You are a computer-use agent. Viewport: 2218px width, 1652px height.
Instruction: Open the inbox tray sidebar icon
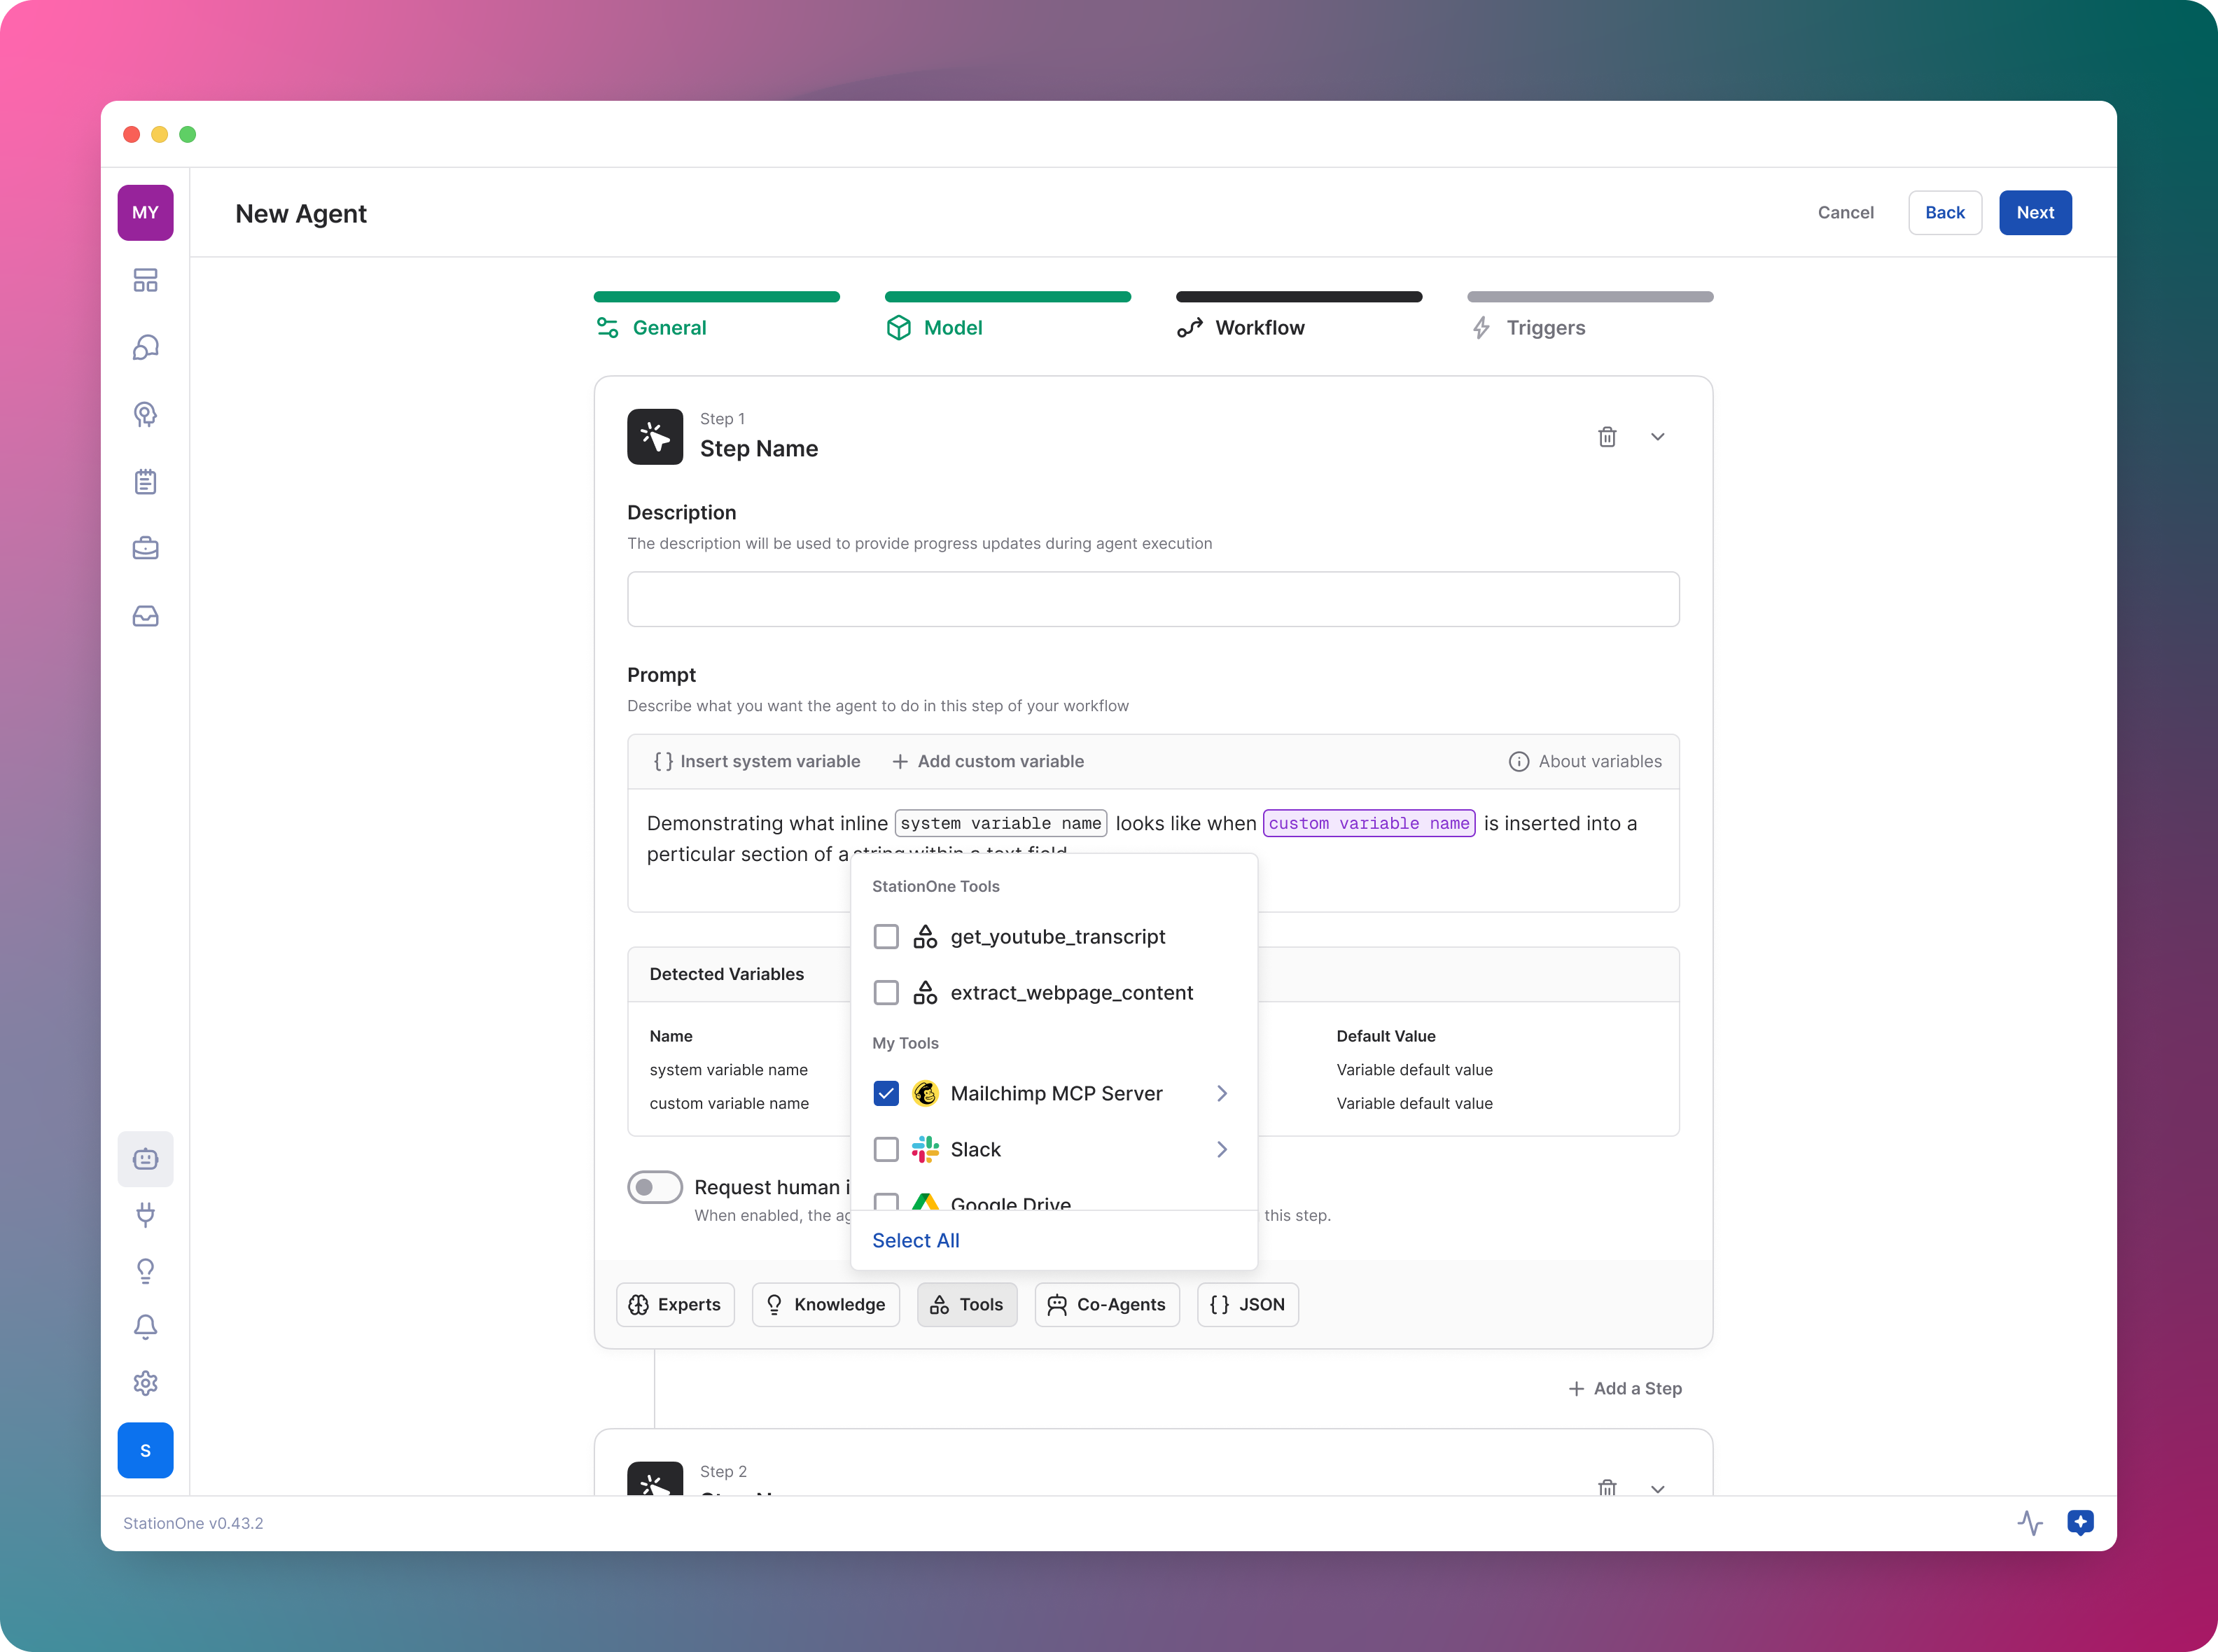click(145, 615)
